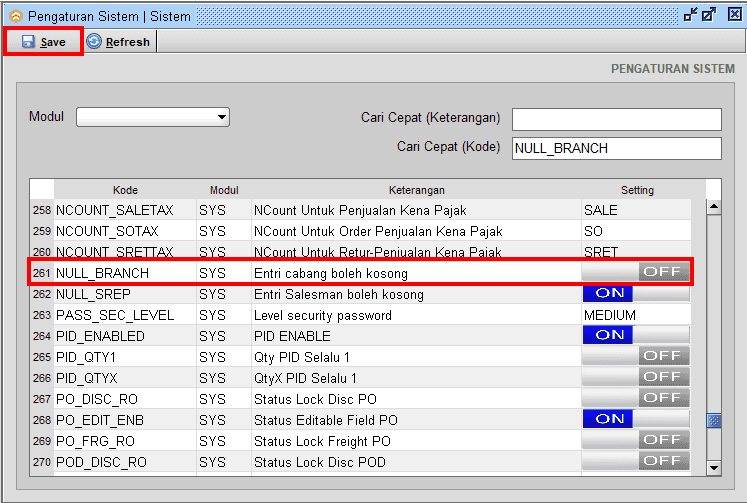Click the app icon in title bar
The height and width of the screenshot is (503, 747).
[x=15, y=16]
